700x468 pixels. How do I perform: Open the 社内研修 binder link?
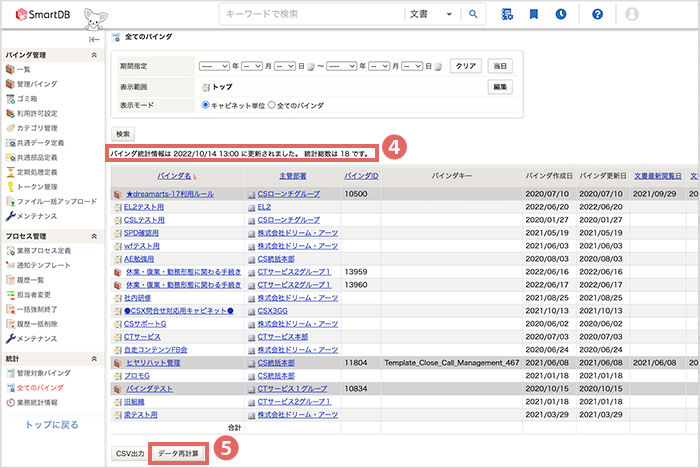pos(138,298)
